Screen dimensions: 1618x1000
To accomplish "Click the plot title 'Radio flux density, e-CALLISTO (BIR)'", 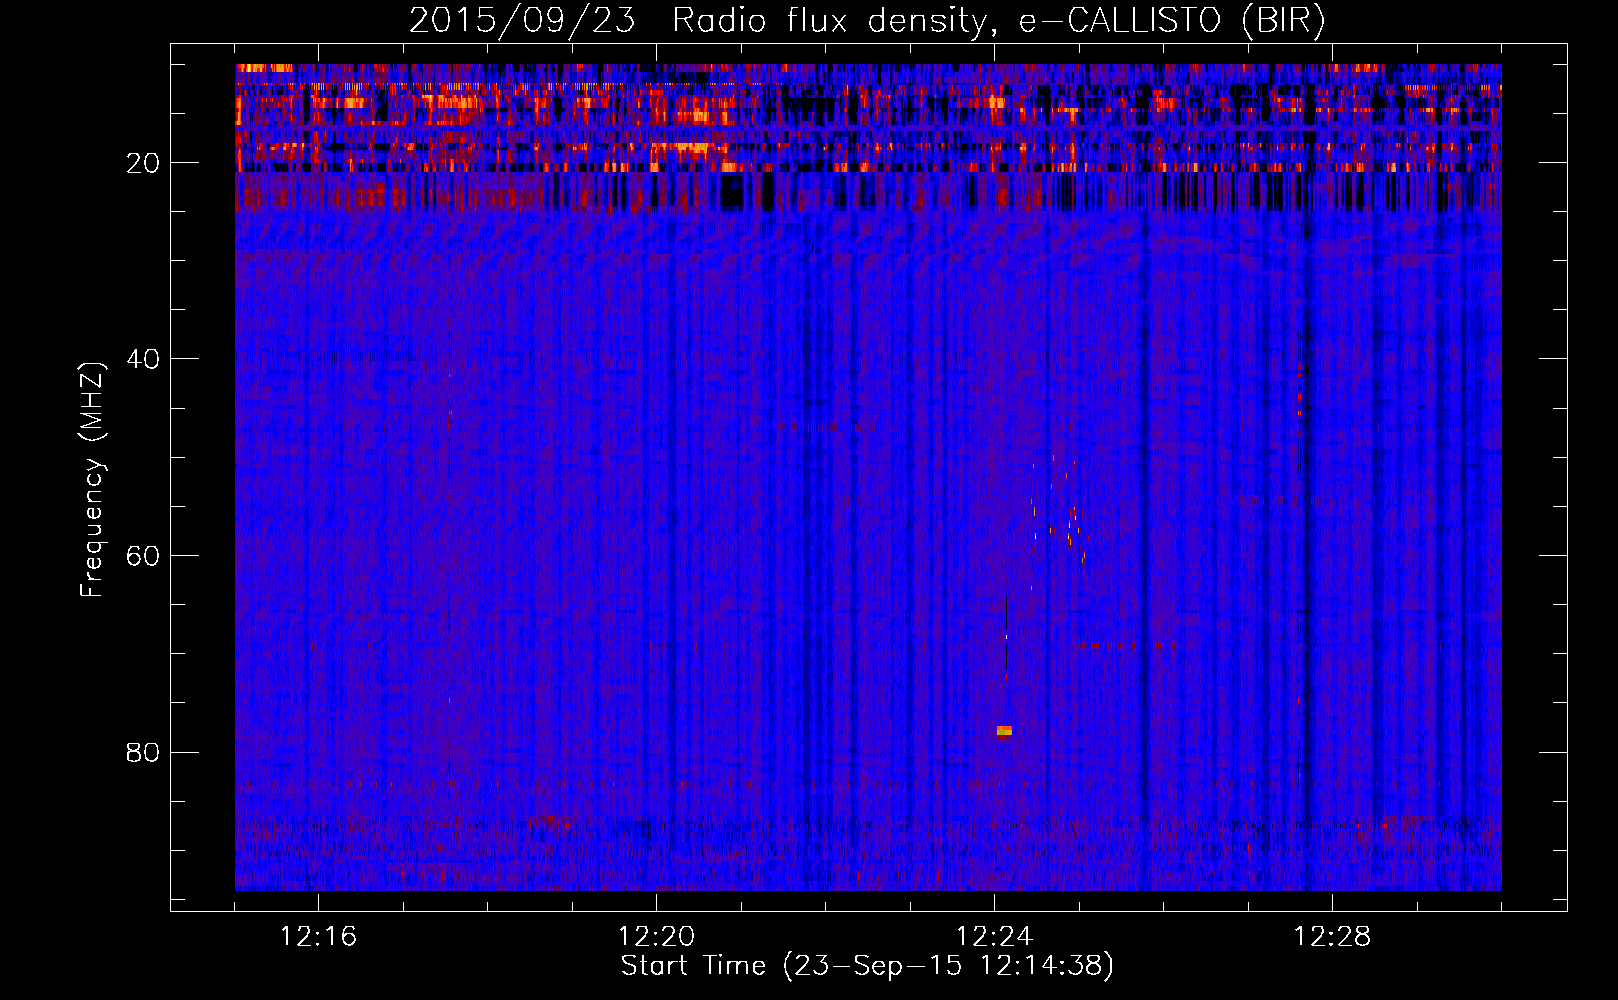I will 998,20.
